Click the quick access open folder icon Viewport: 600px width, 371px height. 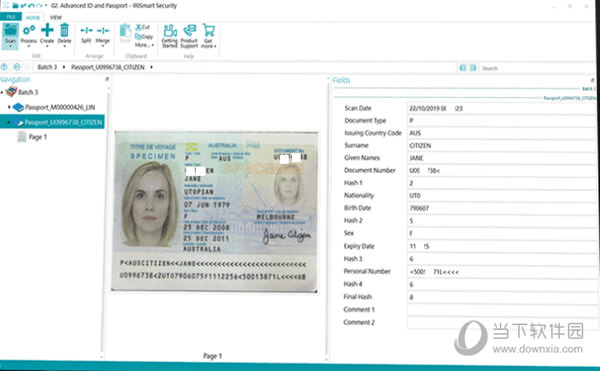pyautogui.click(x=15, y=6)
